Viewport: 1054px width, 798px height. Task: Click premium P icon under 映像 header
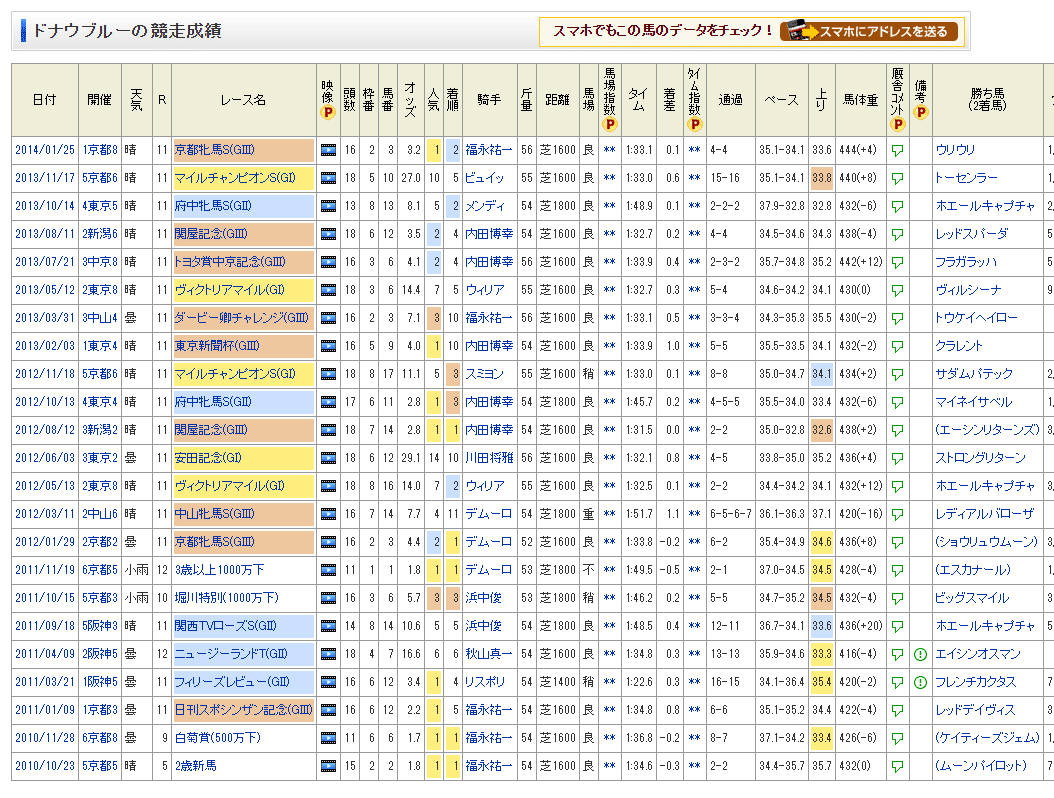[327, 113]
